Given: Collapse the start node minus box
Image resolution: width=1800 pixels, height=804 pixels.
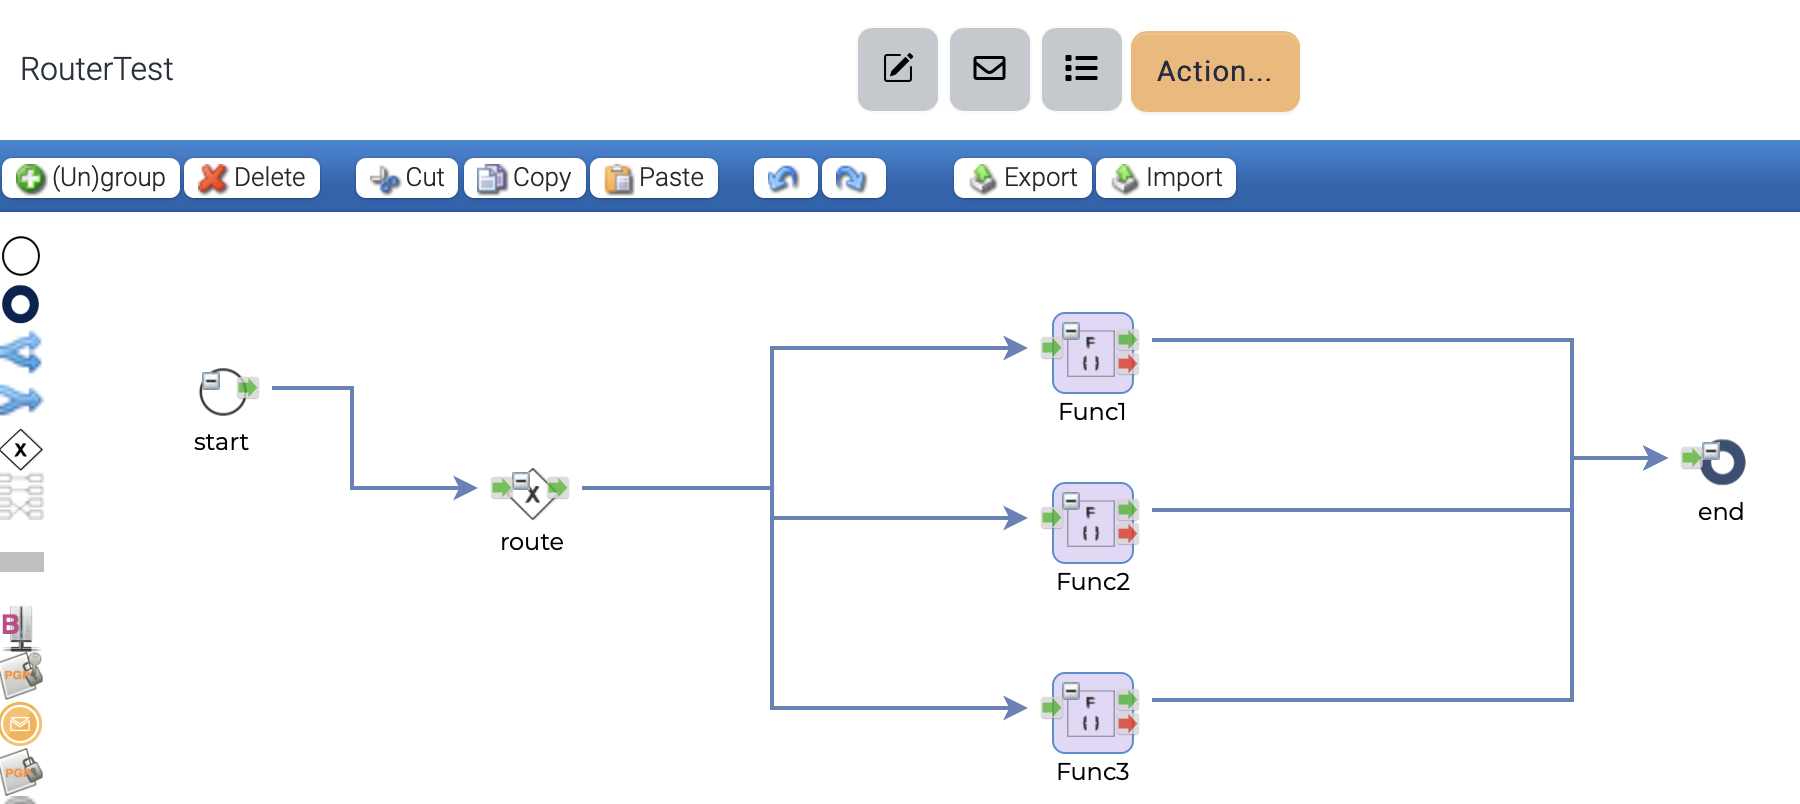Looking at the screenshot, I should point(211,381).
